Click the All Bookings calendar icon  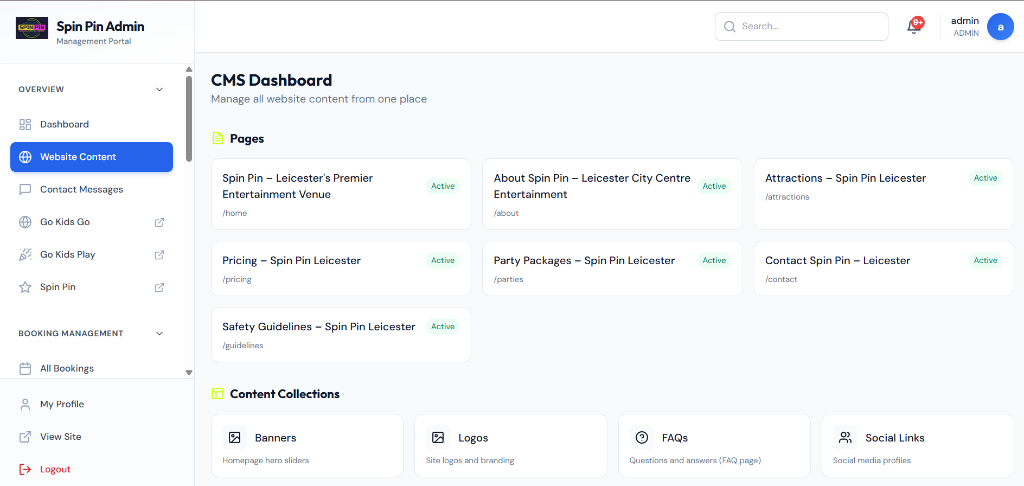[25, 368]
